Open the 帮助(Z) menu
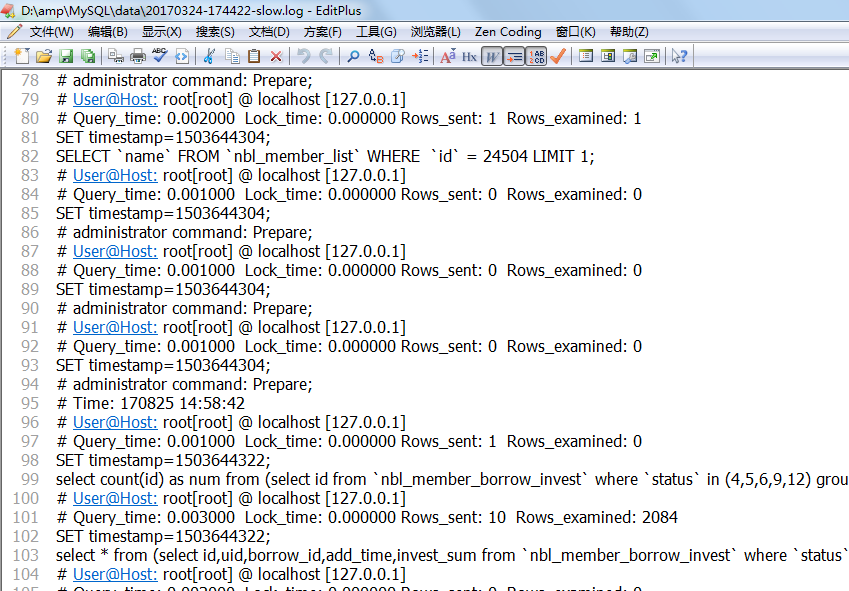Image resolution: width=849 pixels, height=591 pixels. 629,32
